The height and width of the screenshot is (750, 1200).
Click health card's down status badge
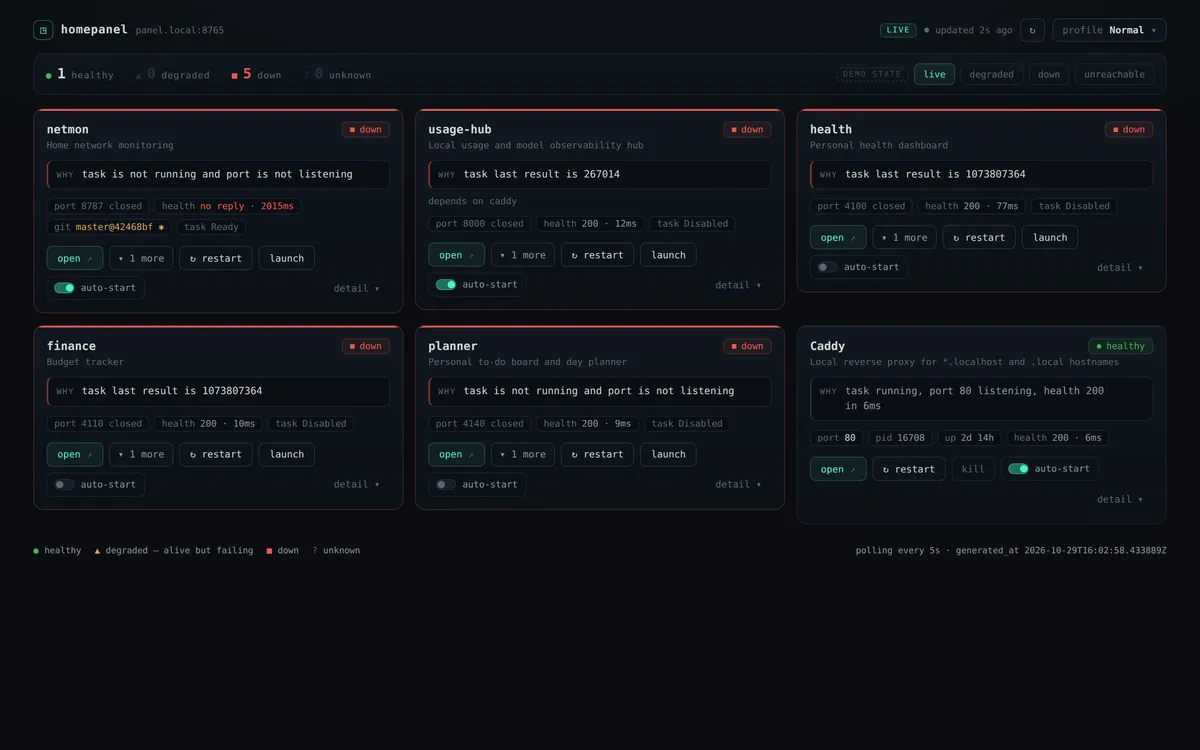click(x=1129, y=129)
